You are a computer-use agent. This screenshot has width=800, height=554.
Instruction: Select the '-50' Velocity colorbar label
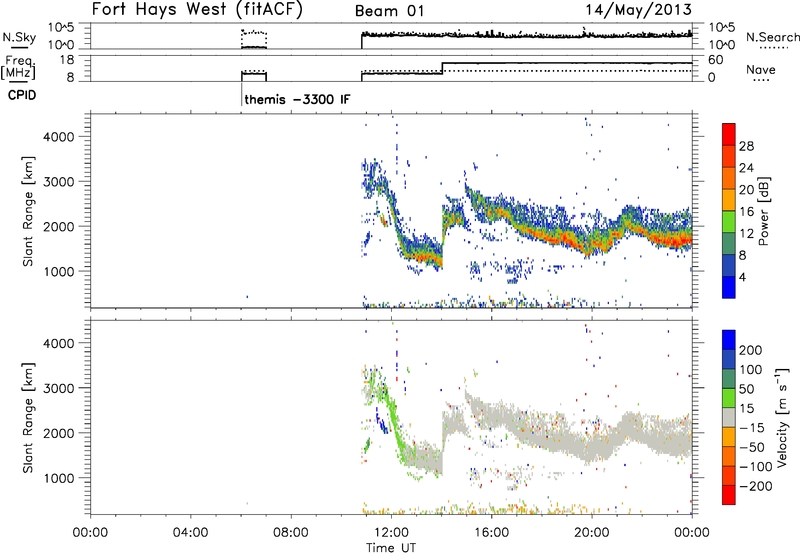(752, 447)
